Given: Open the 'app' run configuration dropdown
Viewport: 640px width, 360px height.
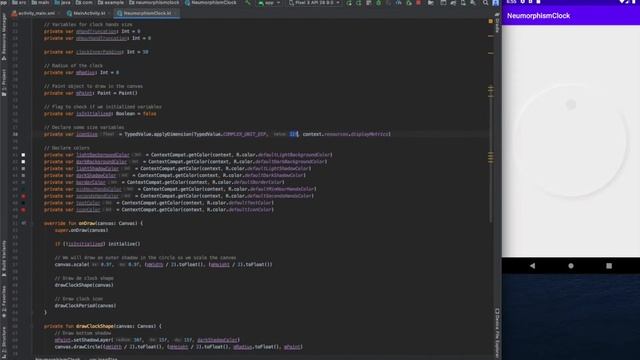Looking at the screenshot, I should tap(269, 3).
